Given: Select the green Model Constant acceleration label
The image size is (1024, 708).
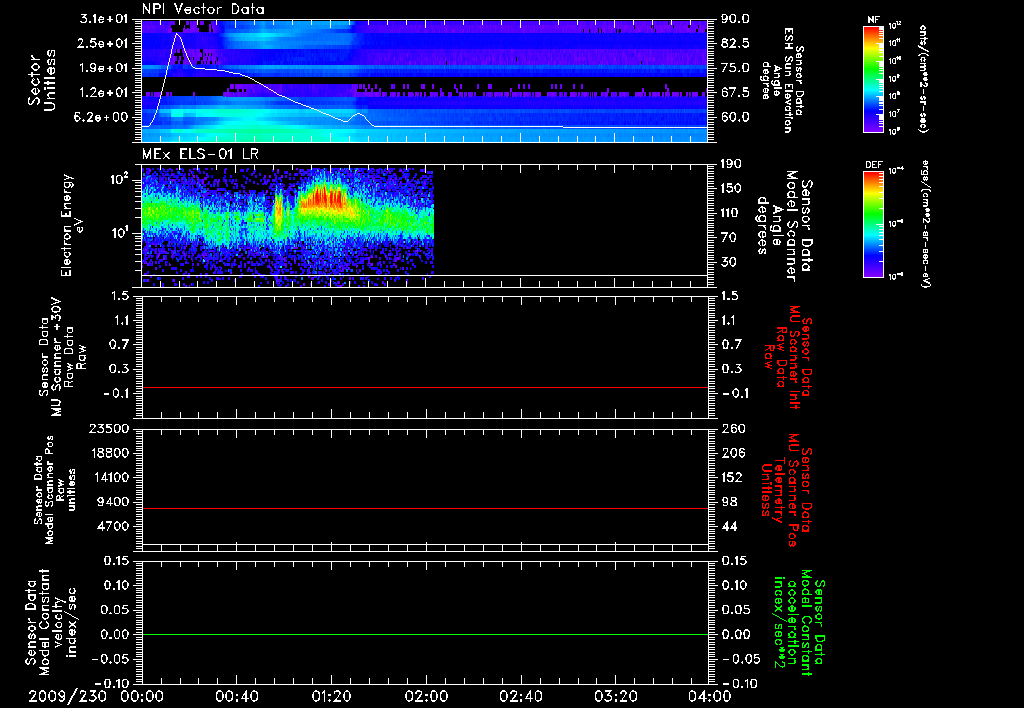Looking at the screenshot, I should (x=799, y=623).
